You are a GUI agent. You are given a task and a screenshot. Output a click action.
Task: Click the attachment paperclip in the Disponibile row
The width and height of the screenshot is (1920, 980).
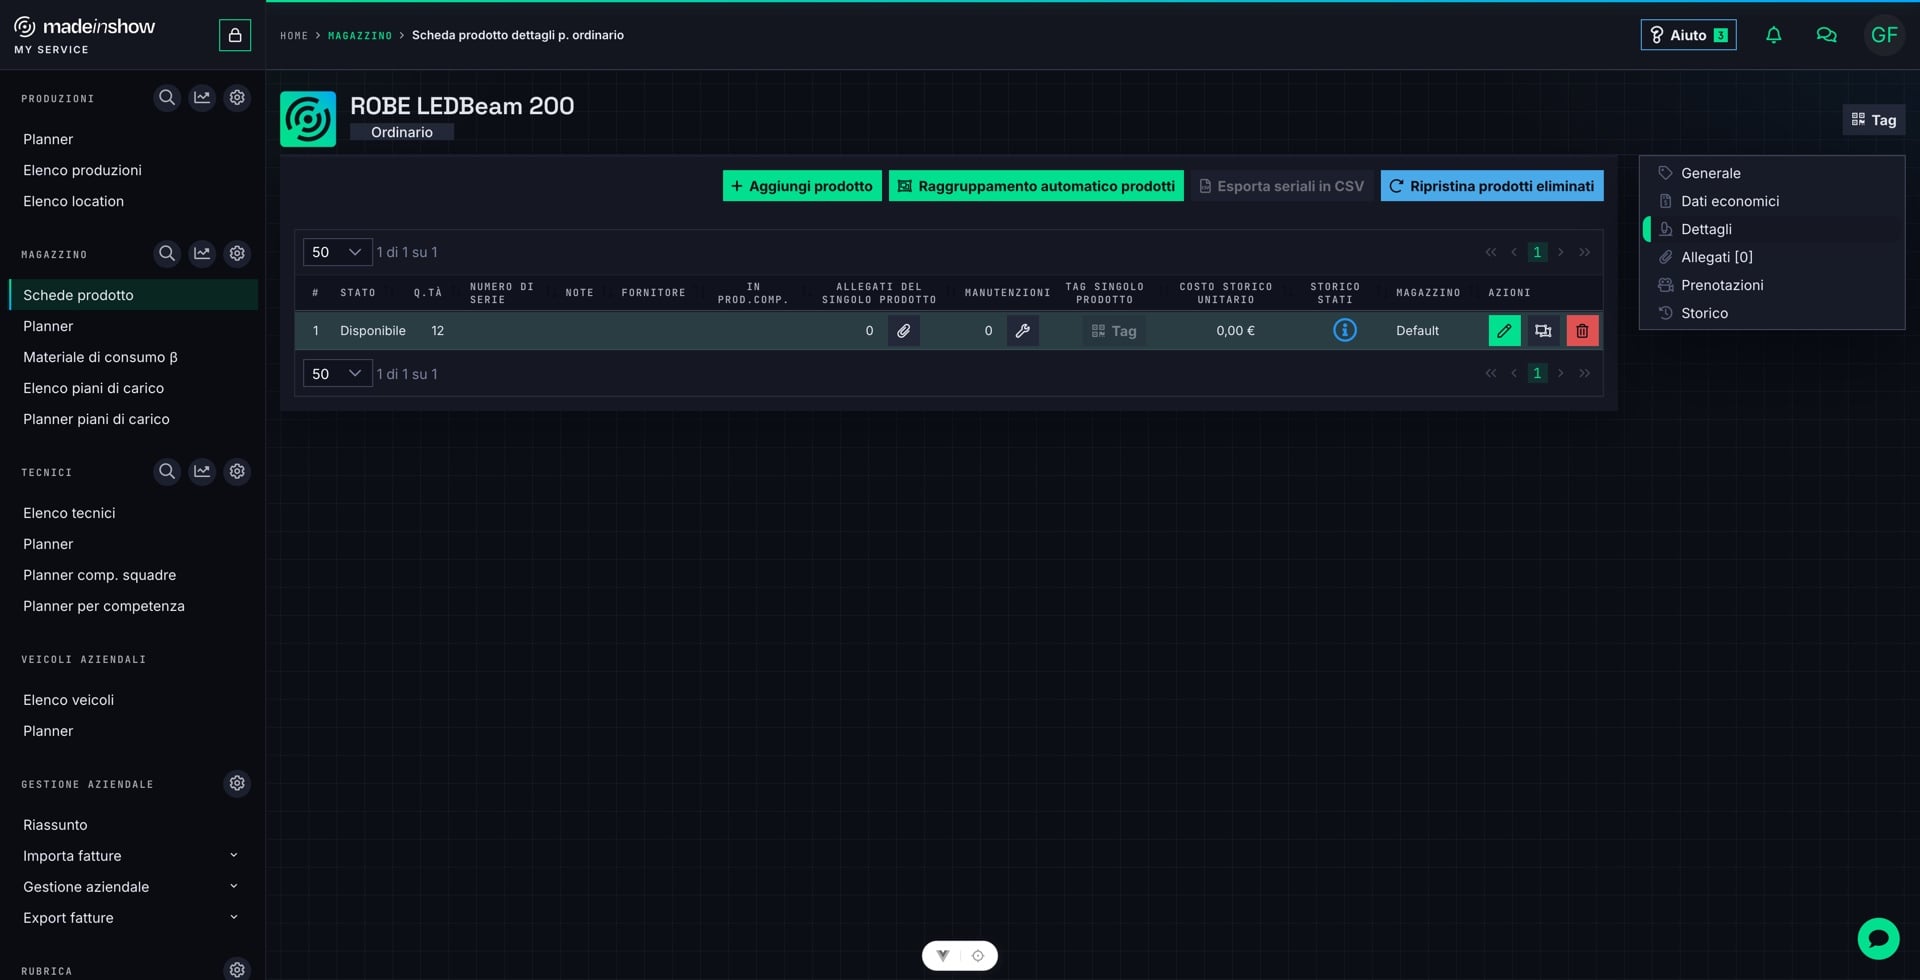(x=903, y=331)
